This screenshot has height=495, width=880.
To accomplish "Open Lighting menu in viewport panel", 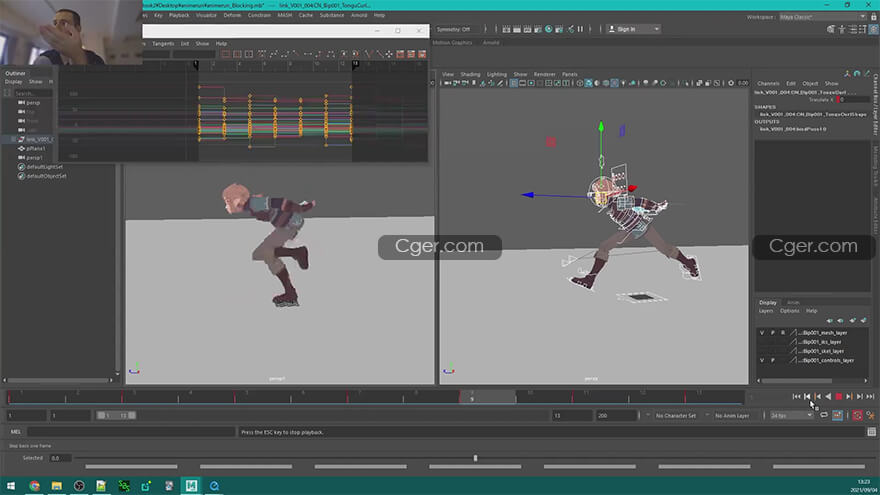I will [x=497, y=74].
